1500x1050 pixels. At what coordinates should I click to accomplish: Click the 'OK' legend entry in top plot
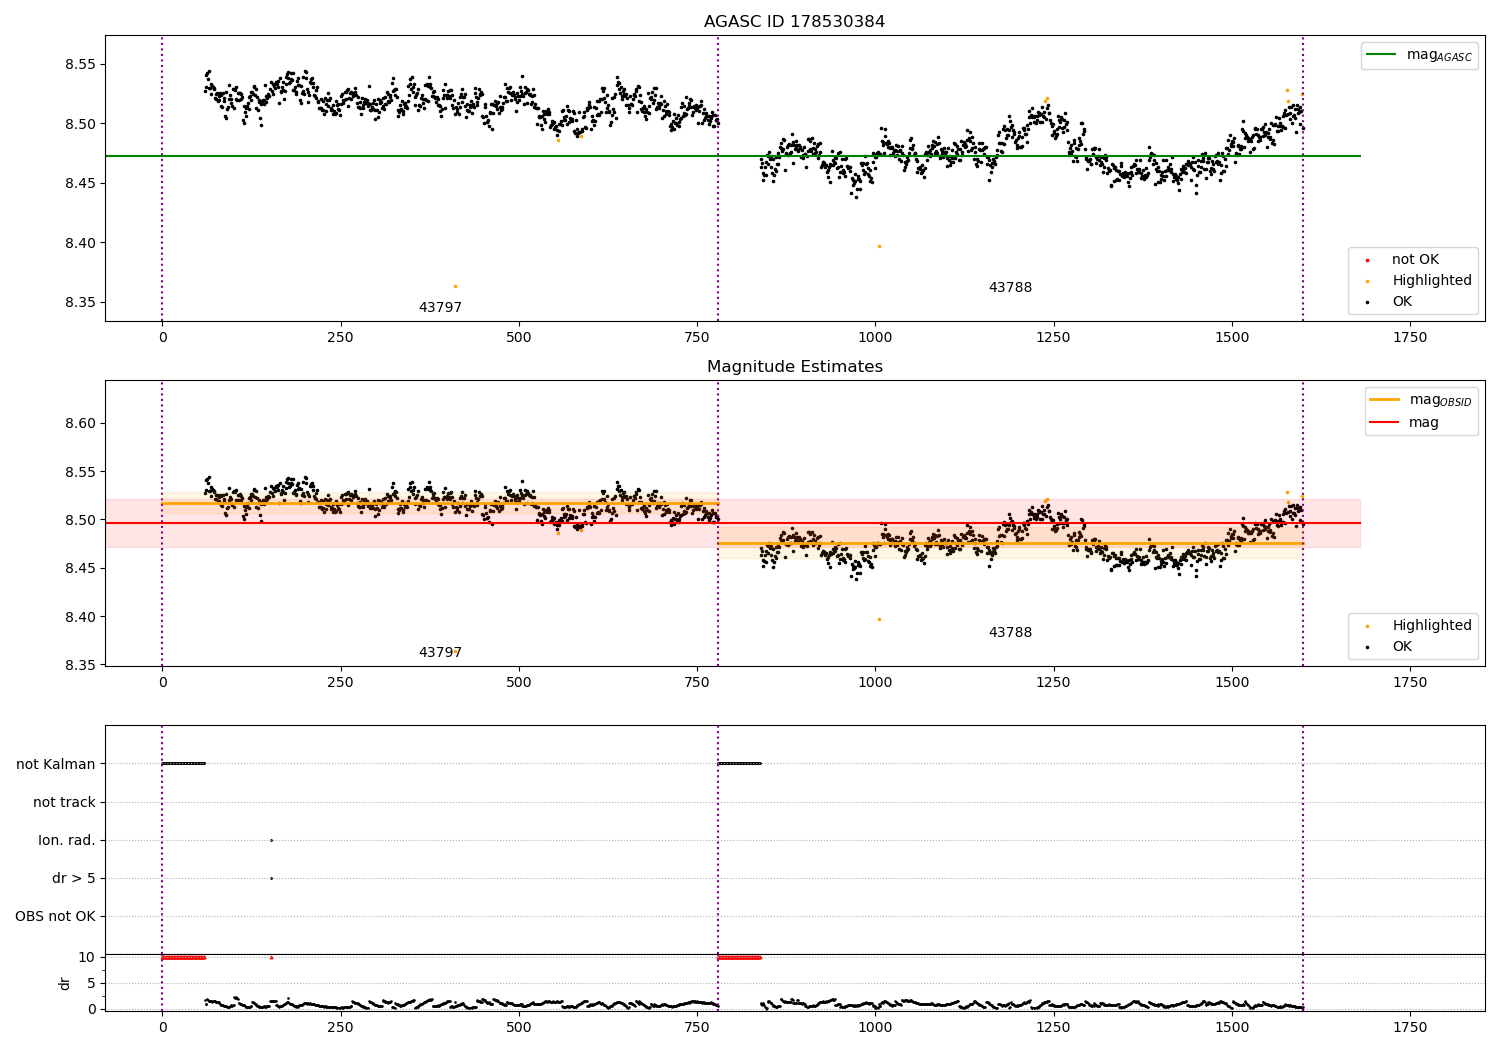(x=1390, y=302)
